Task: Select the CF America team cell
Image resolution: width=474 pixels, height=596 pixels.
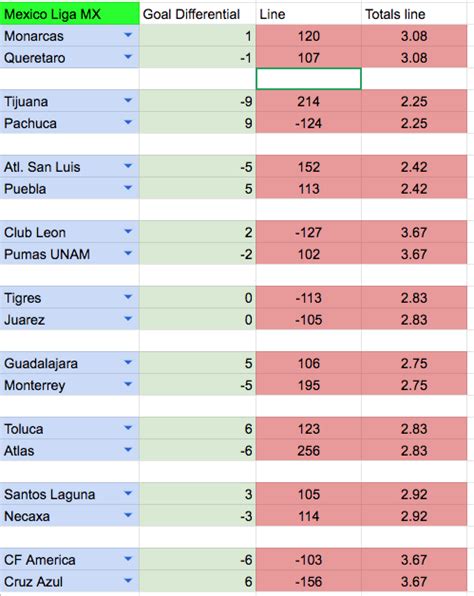Action: pos(70,560)
